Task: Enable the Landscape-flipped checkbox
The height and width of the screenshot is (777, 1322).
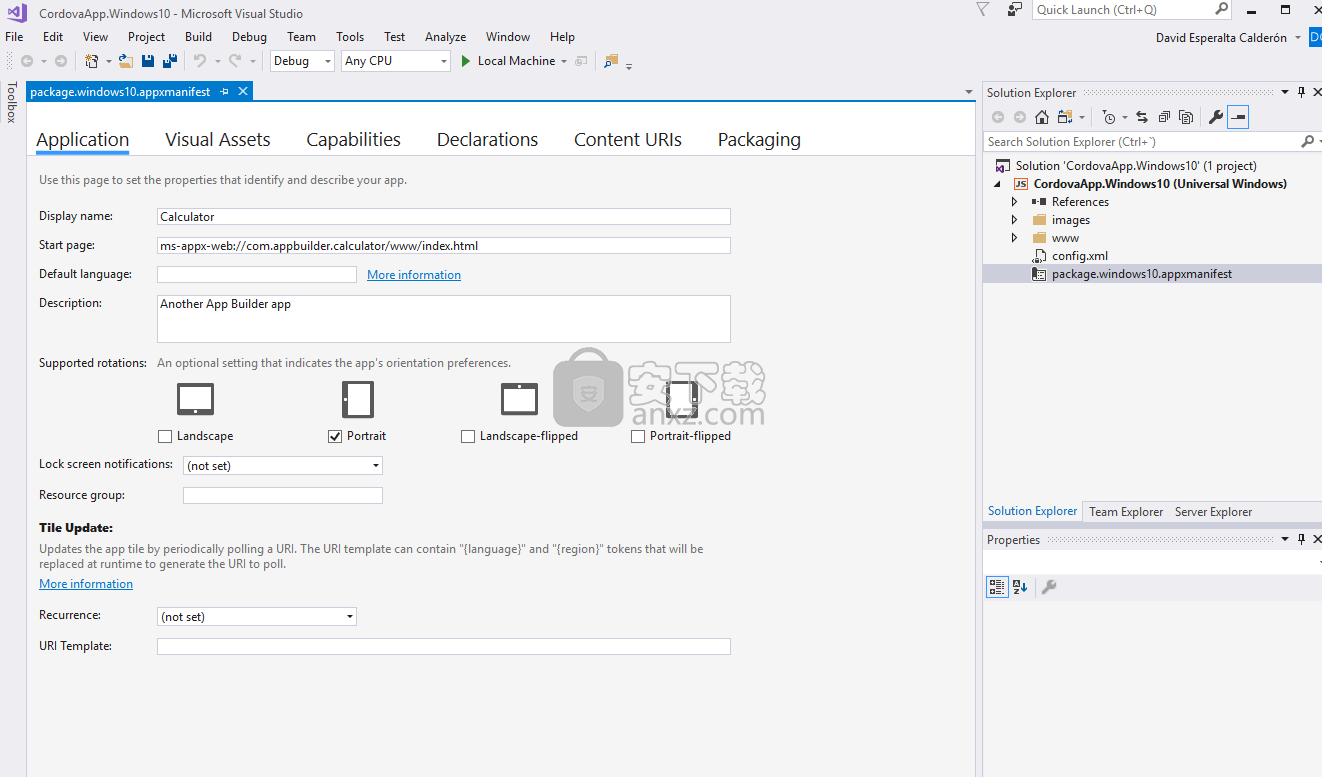Action: click(468, 436)
